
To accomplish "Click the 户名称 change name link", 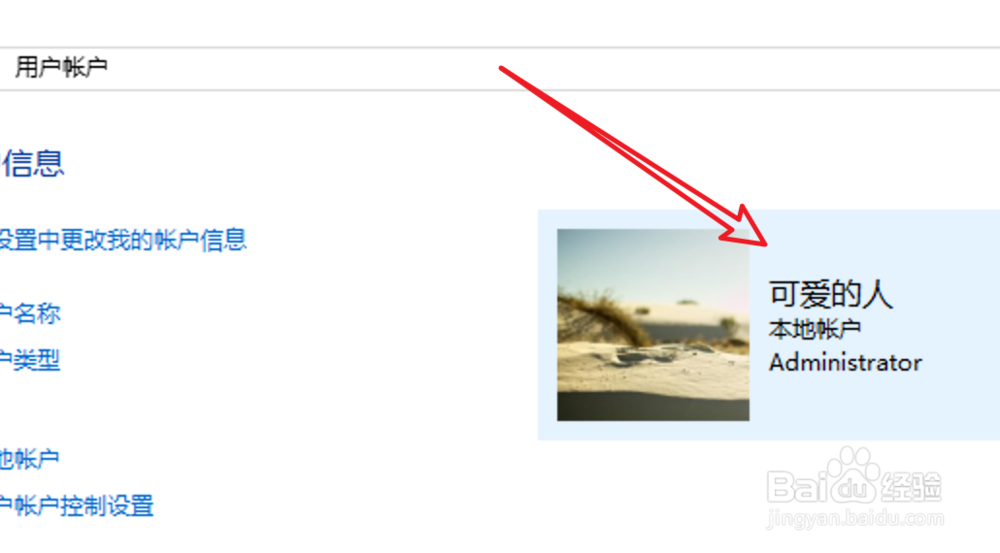I will click(x=30, y=313).
